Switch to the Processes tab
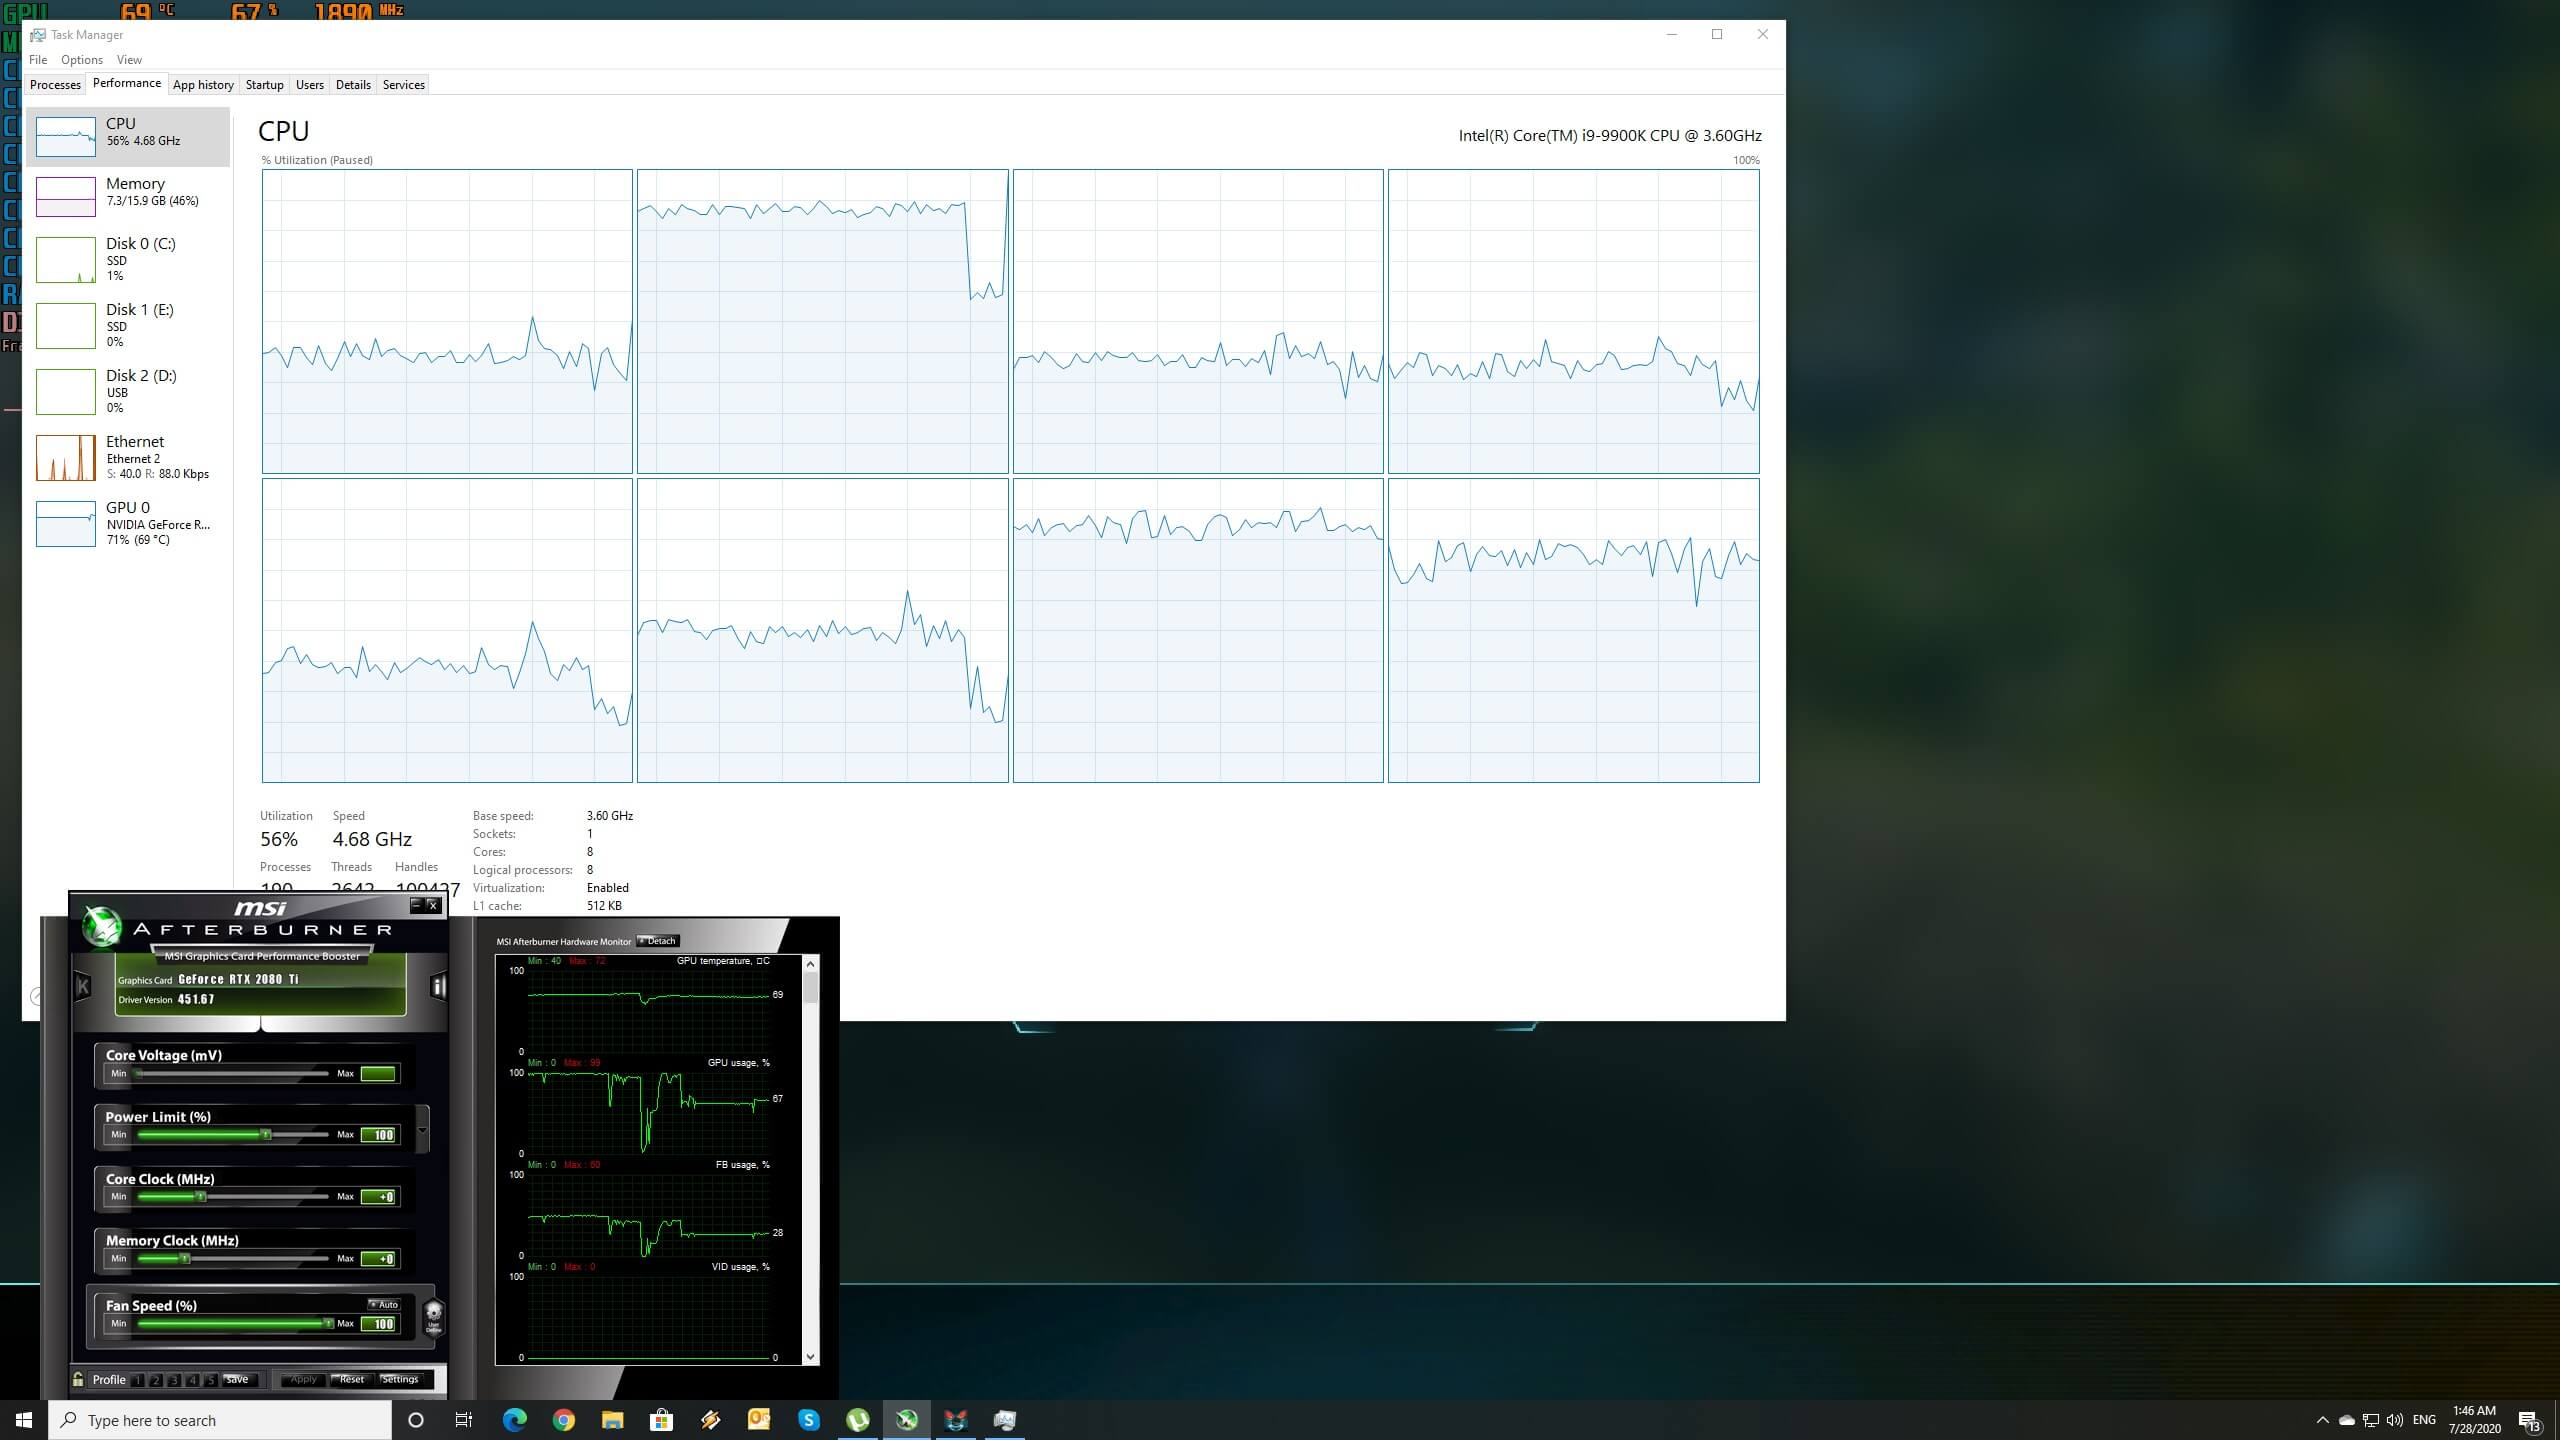The width and height of the screenshot is (2560, 1440). [x=55, y=85]
